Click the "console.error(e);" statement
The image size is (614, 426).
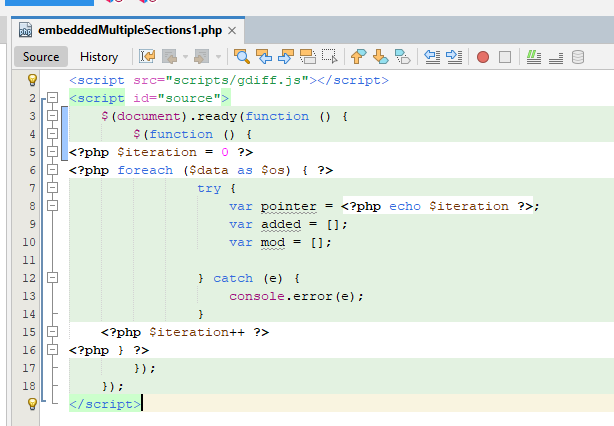[296, 296]
